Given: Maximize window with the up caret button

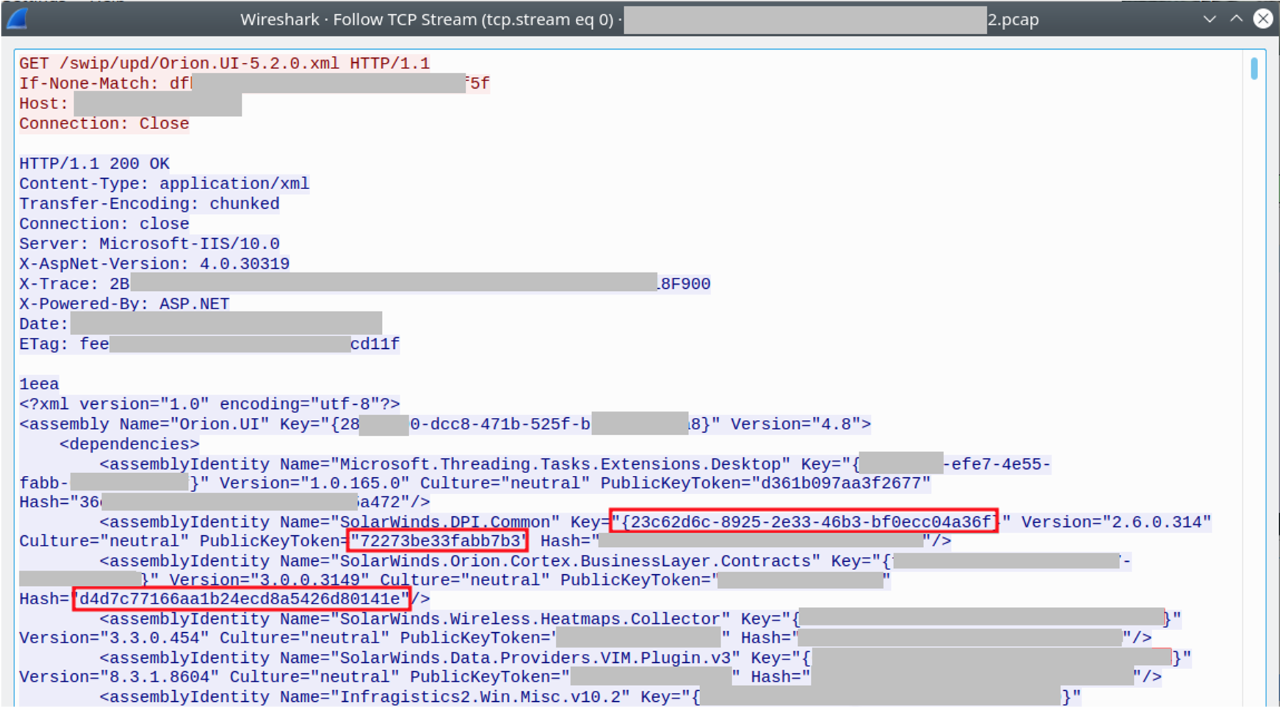Looking at the screenshot, I should click(x=1237, y=19).
